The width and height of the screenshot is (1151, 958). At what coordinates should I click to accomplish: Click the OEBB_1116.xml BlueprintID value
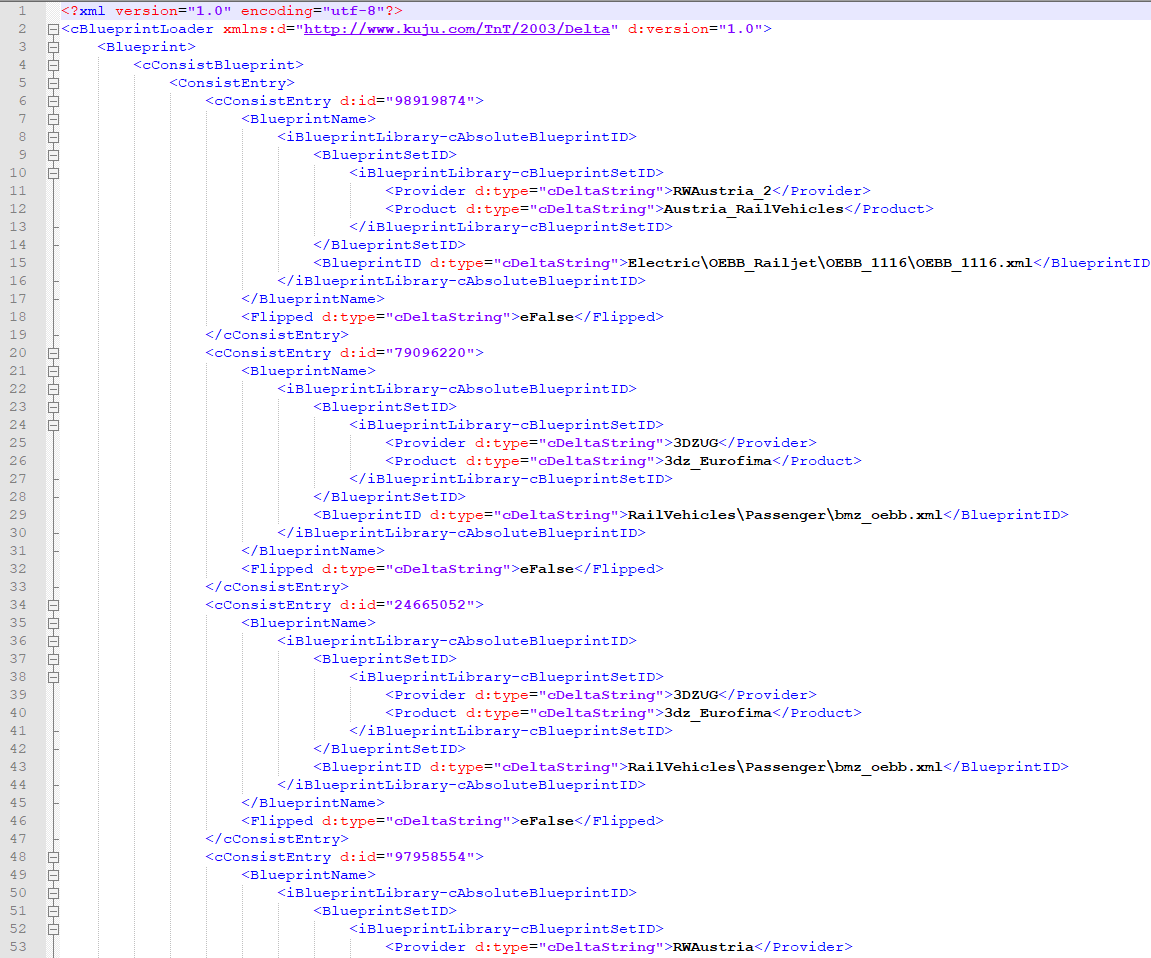coord(830,263)
